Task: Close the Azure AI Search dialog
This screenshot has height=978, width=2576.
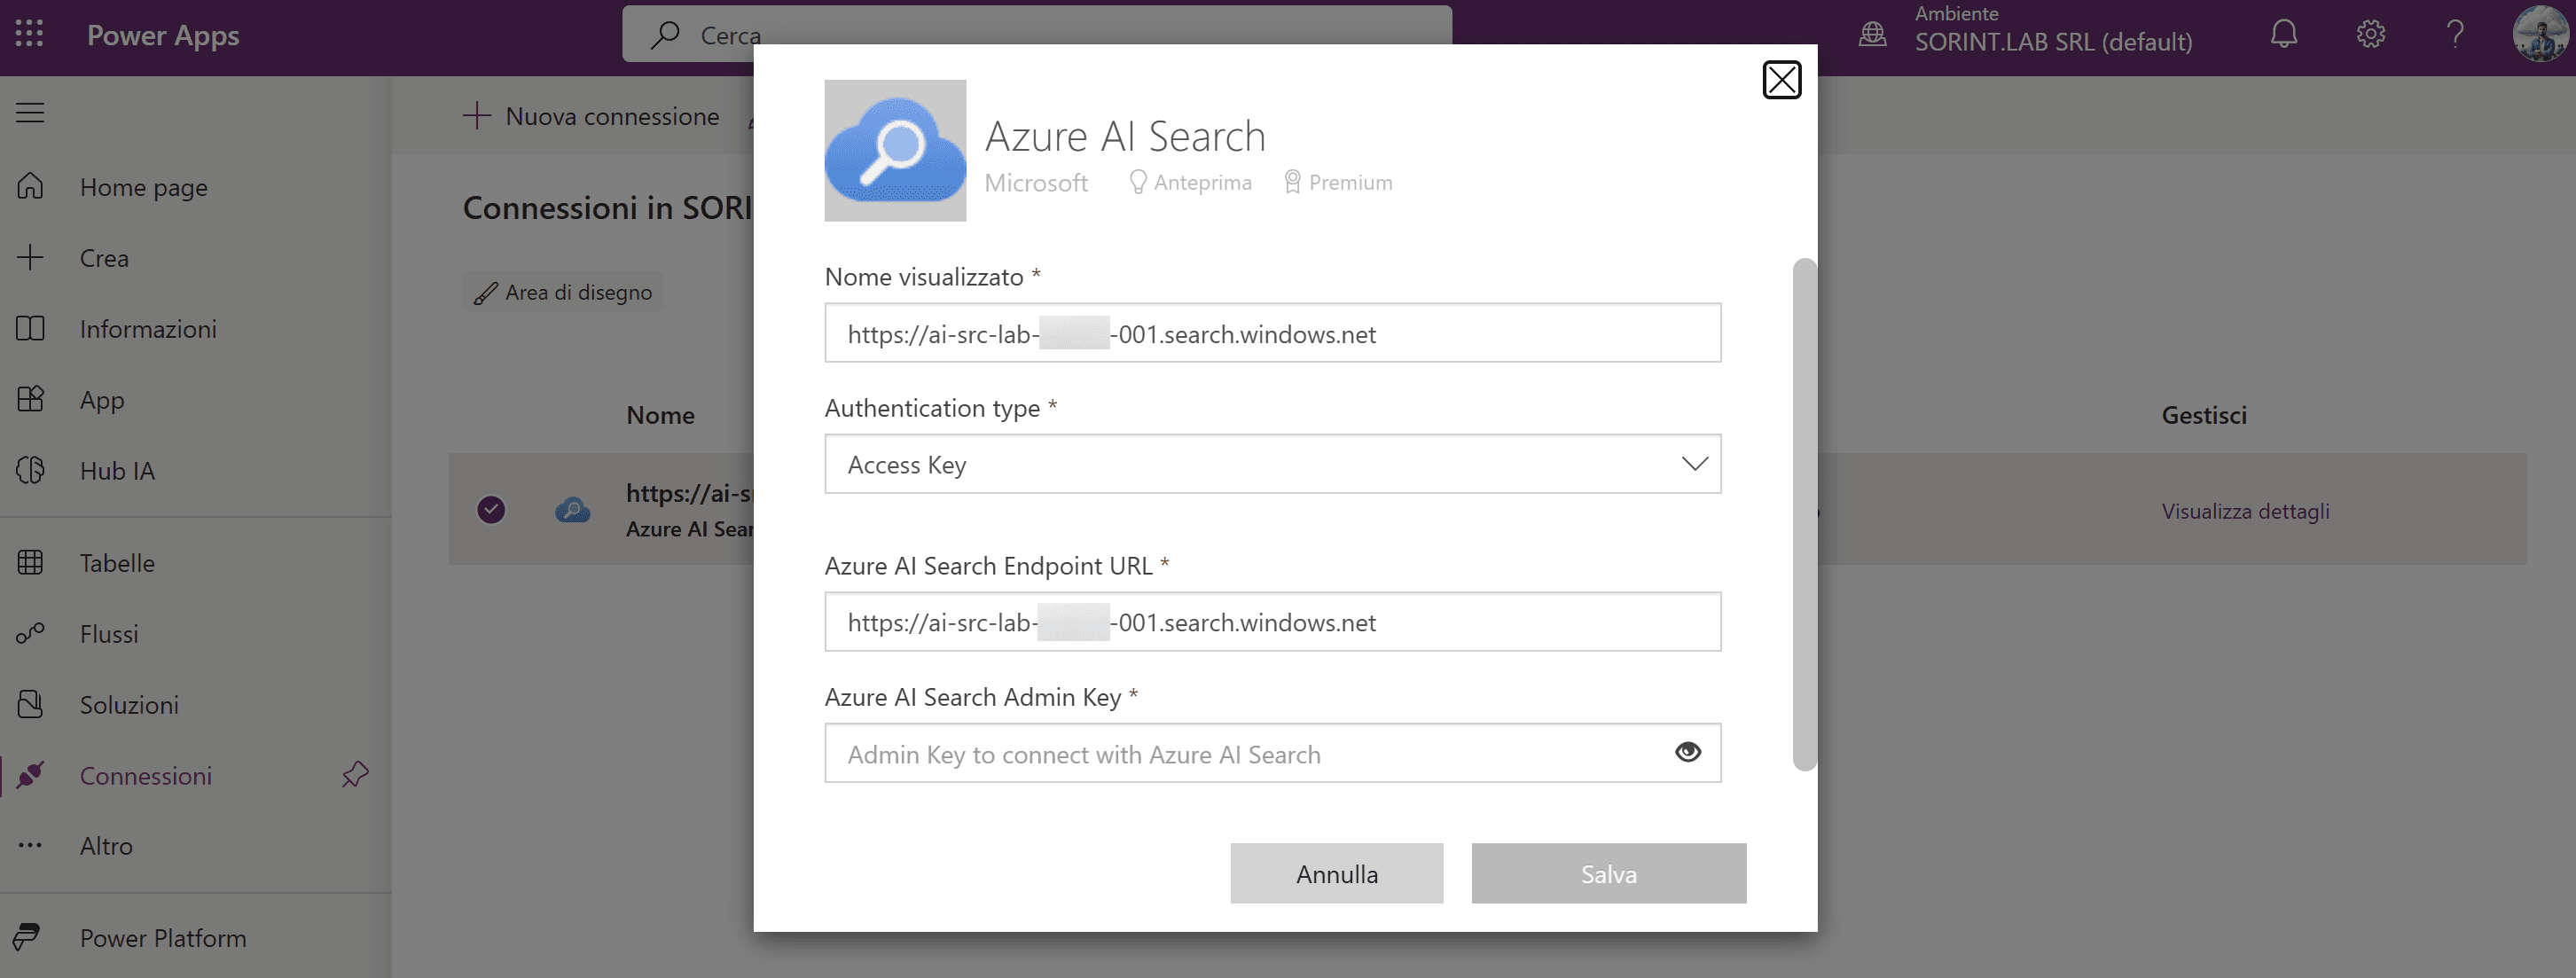Action: [x=1781, y=80]
